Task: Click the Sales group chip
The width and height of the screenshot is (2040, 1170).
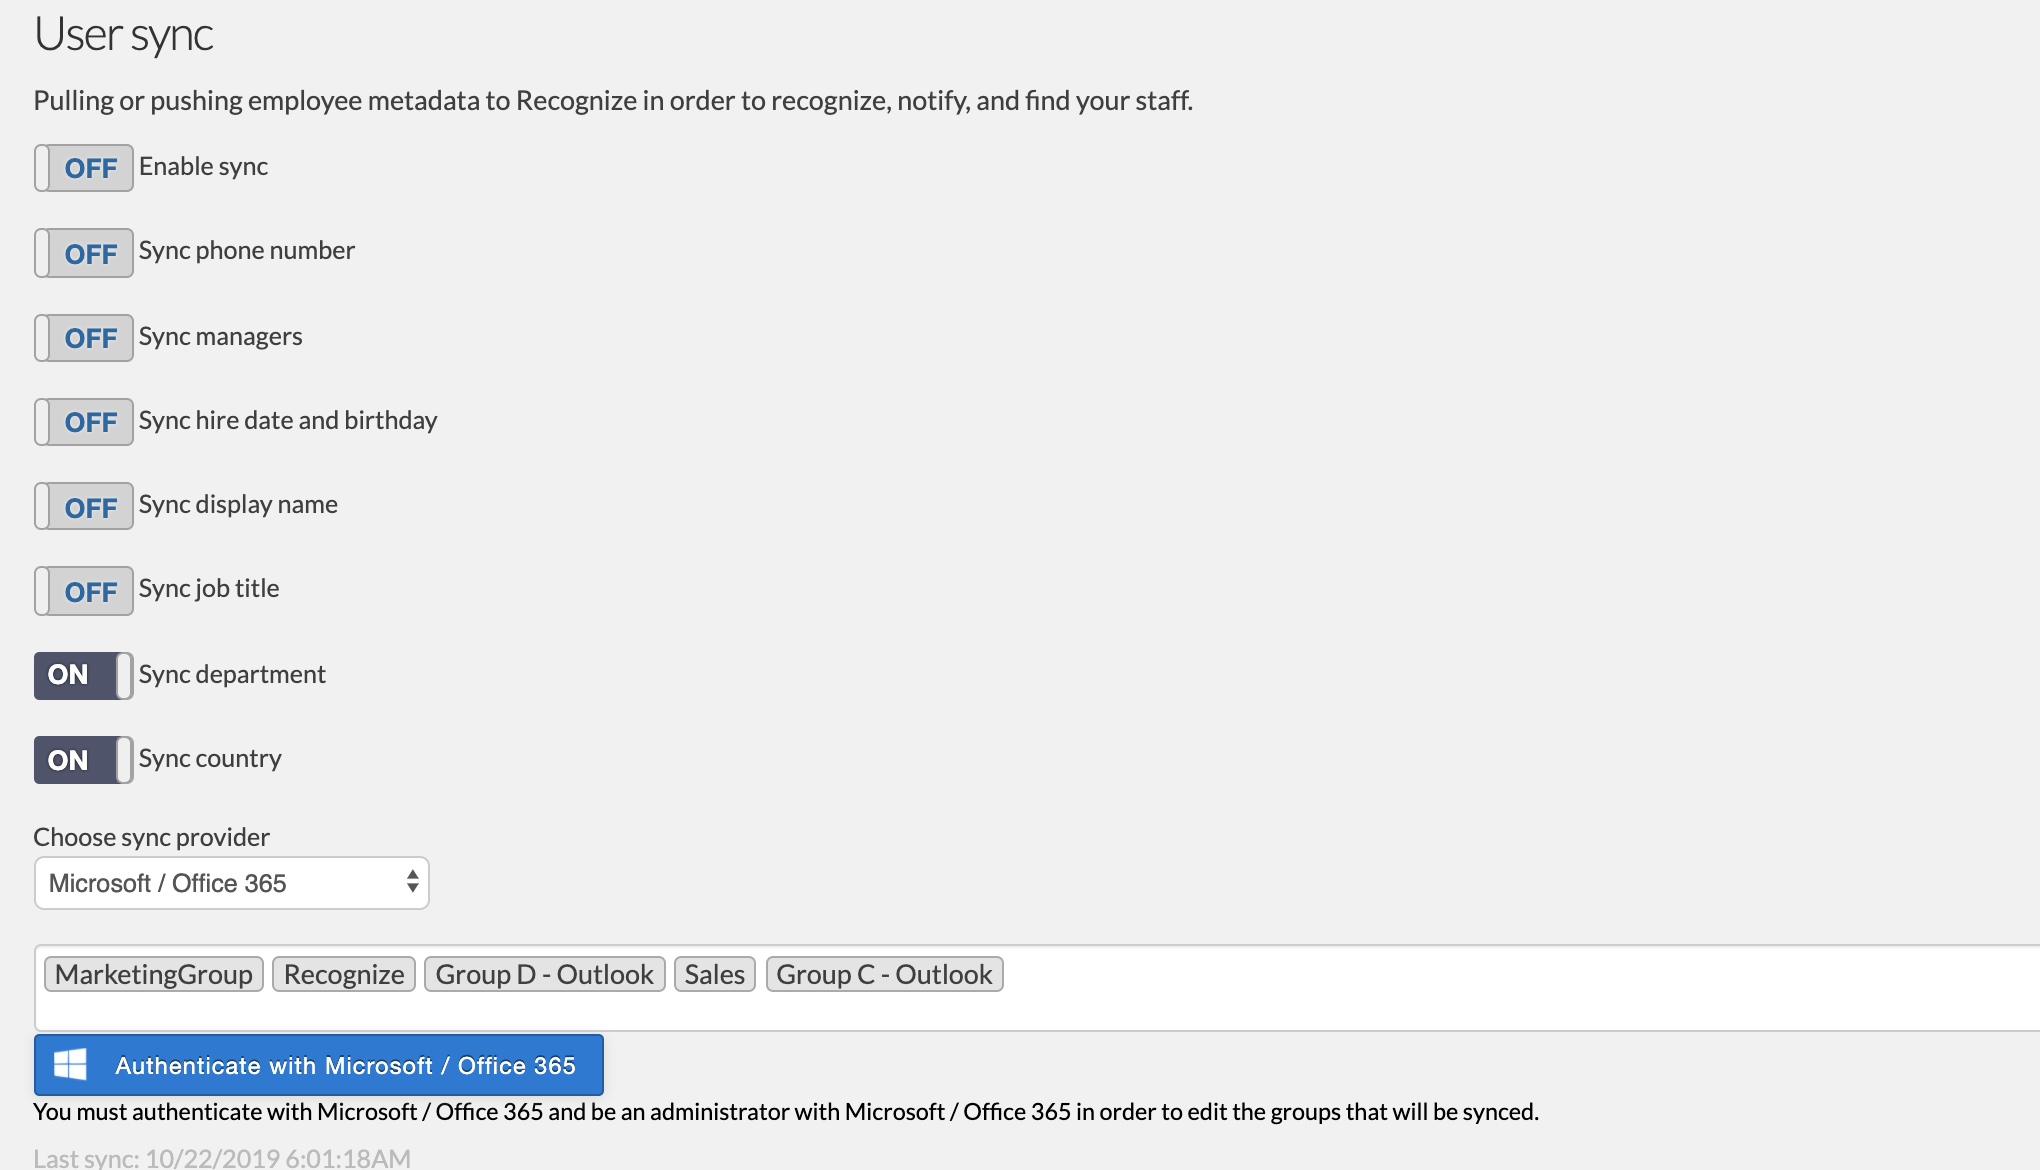Action: point(714,973)
